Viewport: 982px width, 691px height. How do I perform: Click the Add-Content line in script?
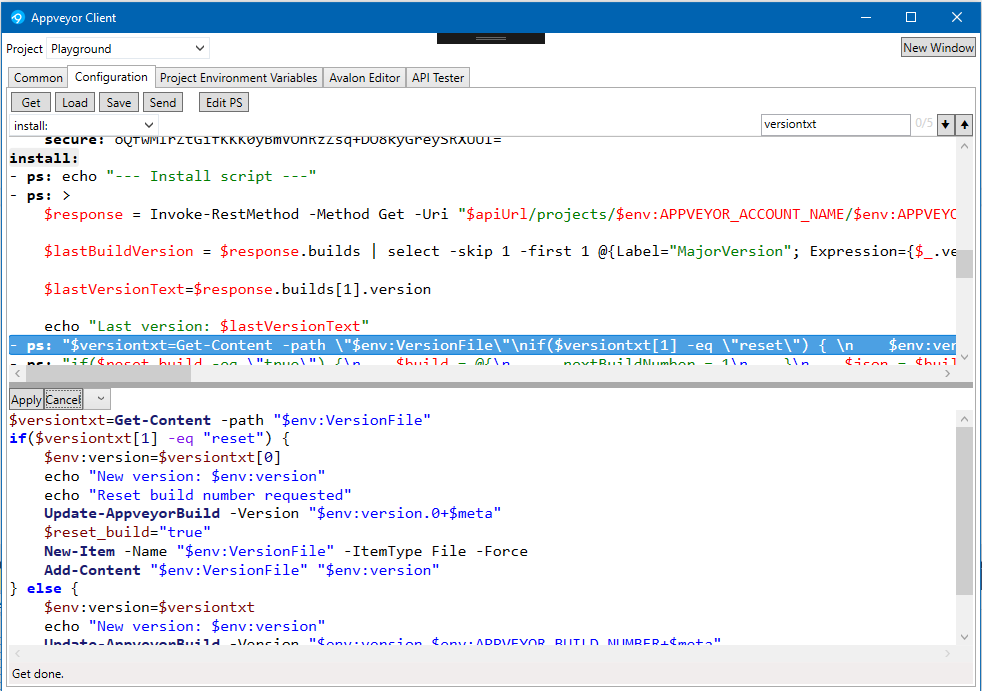pos(242,570)
